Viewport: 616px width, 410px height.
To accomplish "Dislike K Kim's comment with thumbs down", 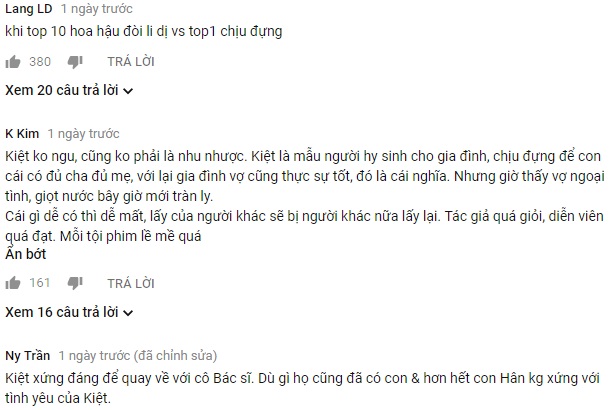I will (x=75, y=283).
